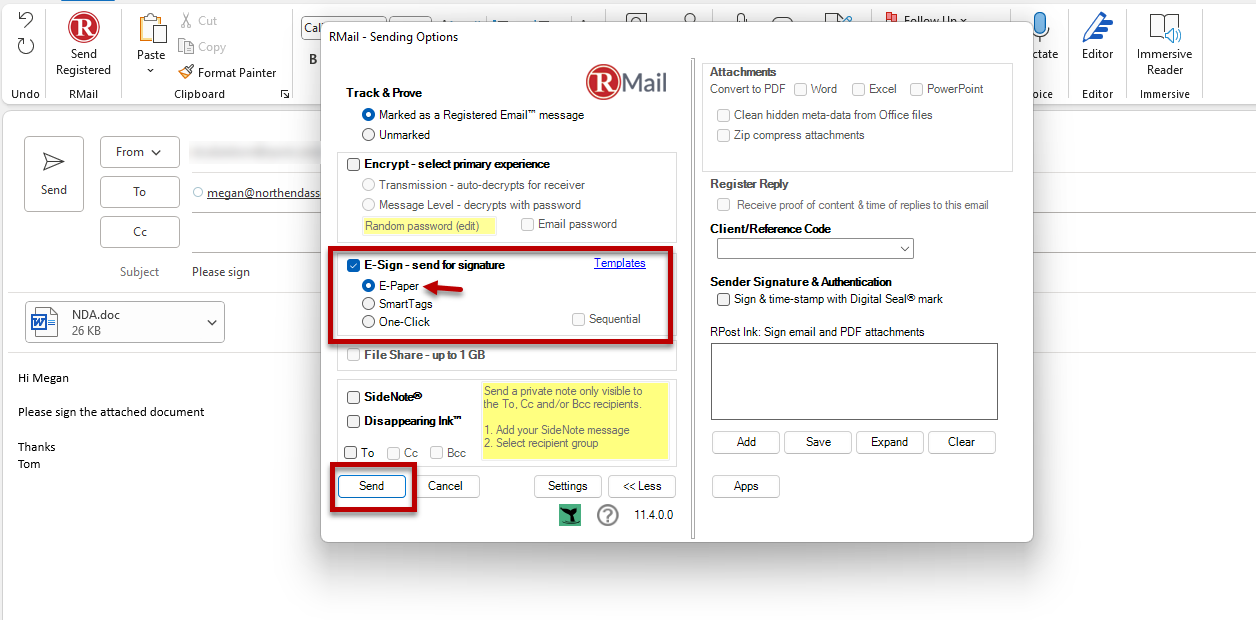
Task: Click the Subject field reading Please sign
Action: tap(221, 272)
